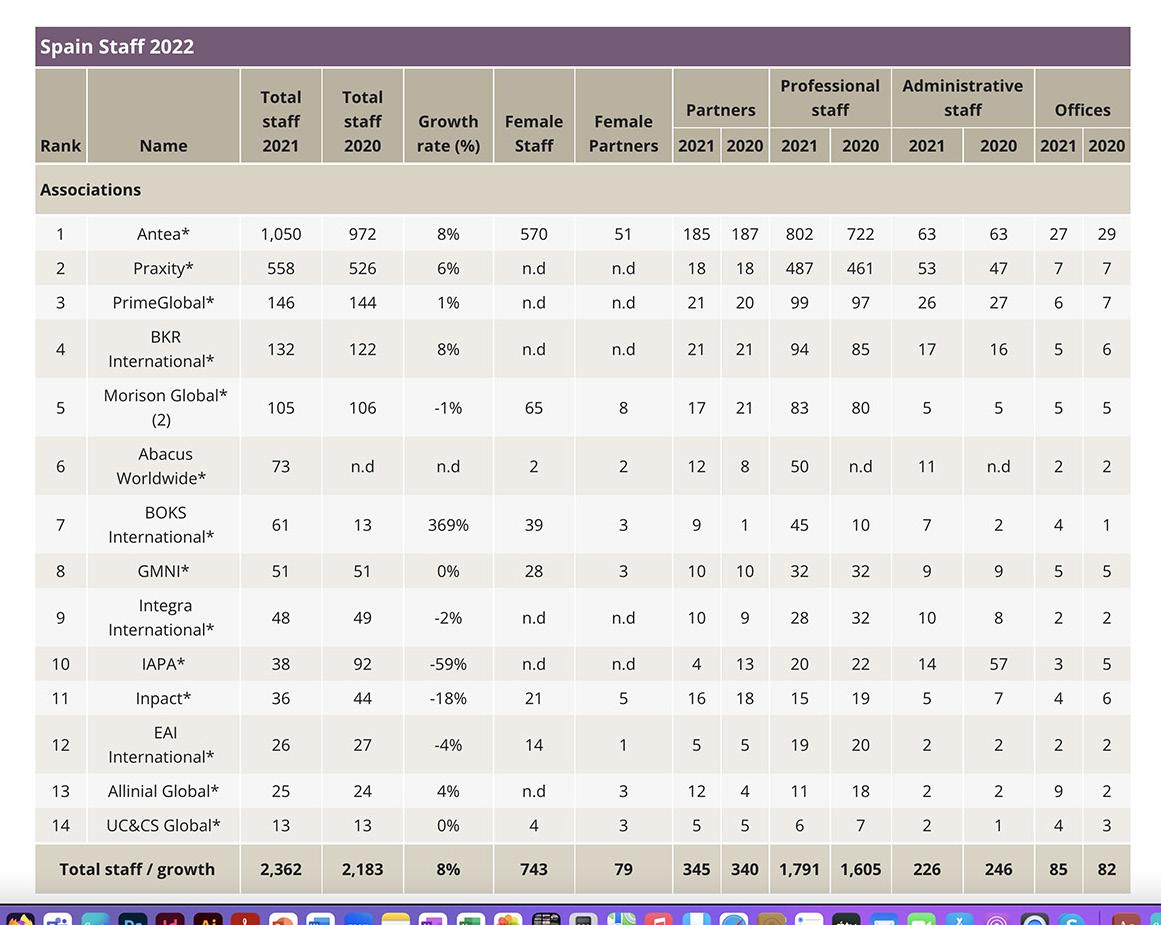
Task: Click Integra International's growth rate '-2%'
Action: pyautogui.click(x=448, y=618)
